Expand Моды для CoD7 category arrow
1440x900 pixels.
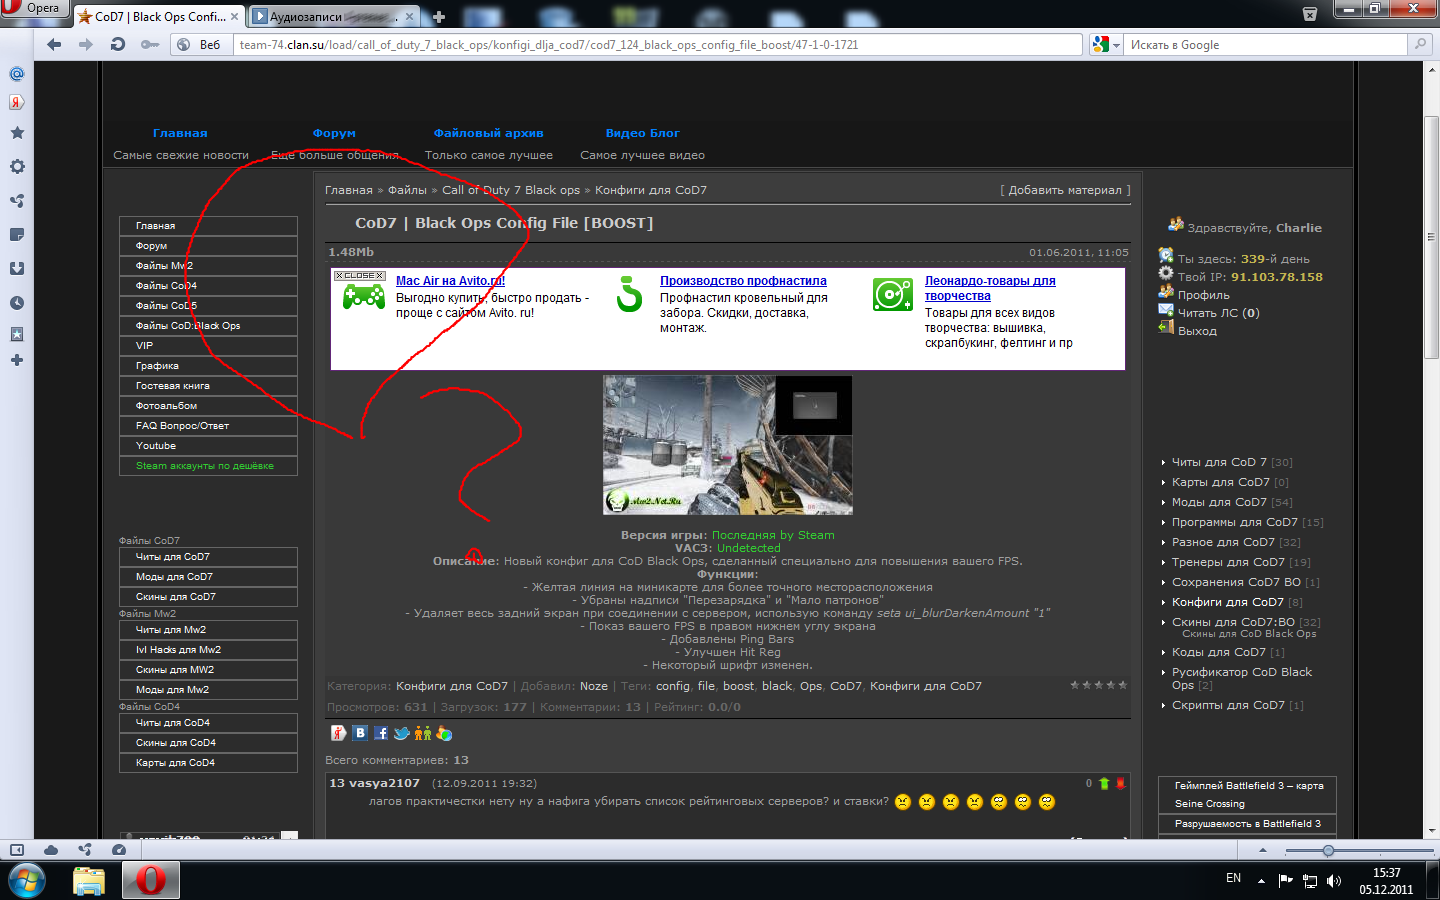pyautogui.click(x=1163, y=503)
